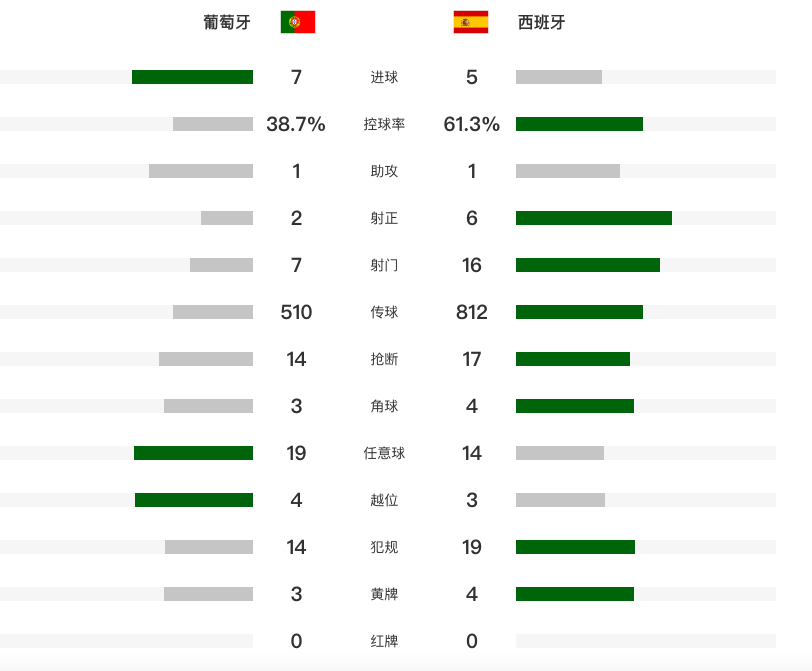Click Spain's green 控球率 bar
This screenshot has width=812, height=671.
point(579,124)
